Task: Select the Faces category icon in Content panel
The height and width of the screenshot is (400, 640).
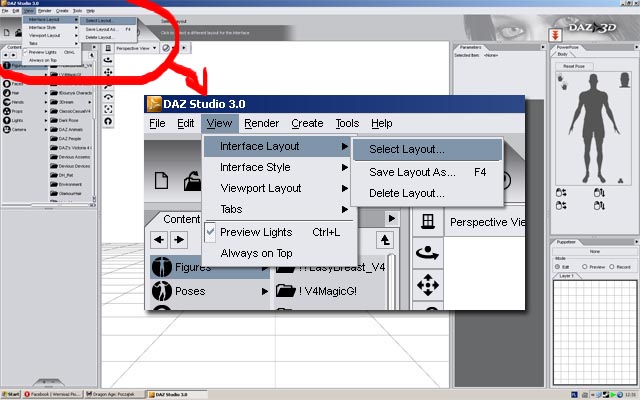Action: click(x=7, y=84)
